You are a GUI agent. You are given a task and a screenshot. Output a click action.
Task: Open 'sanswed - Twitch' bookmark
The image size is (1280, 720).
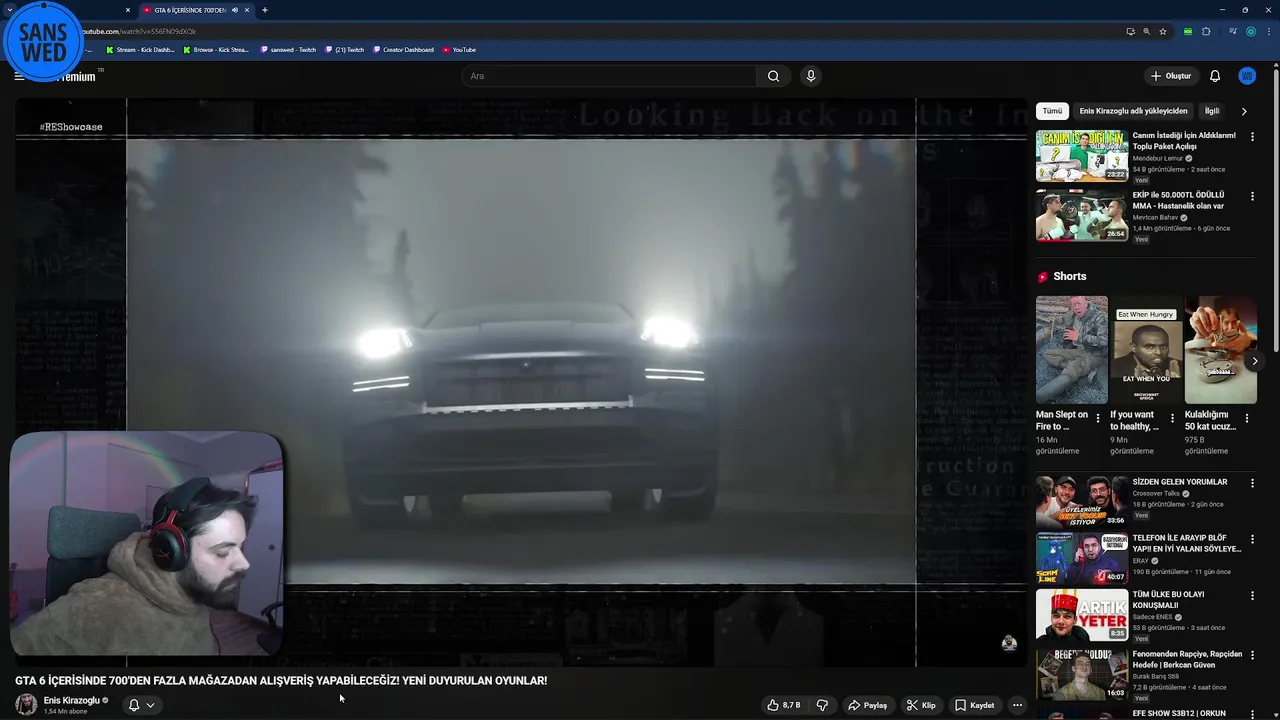[288, 49]
